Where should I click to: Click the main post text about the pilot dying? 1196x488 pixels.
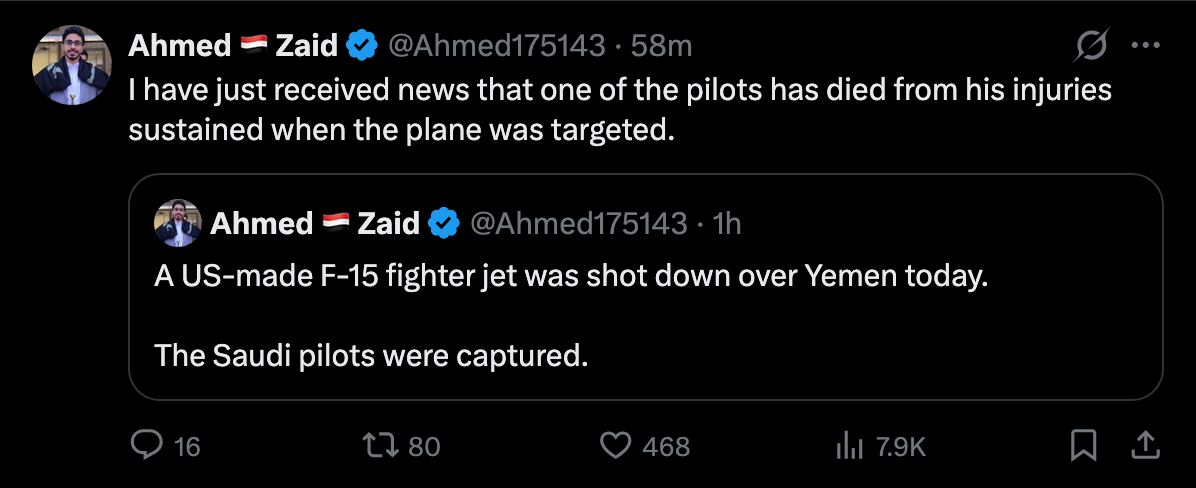point(619,111)
